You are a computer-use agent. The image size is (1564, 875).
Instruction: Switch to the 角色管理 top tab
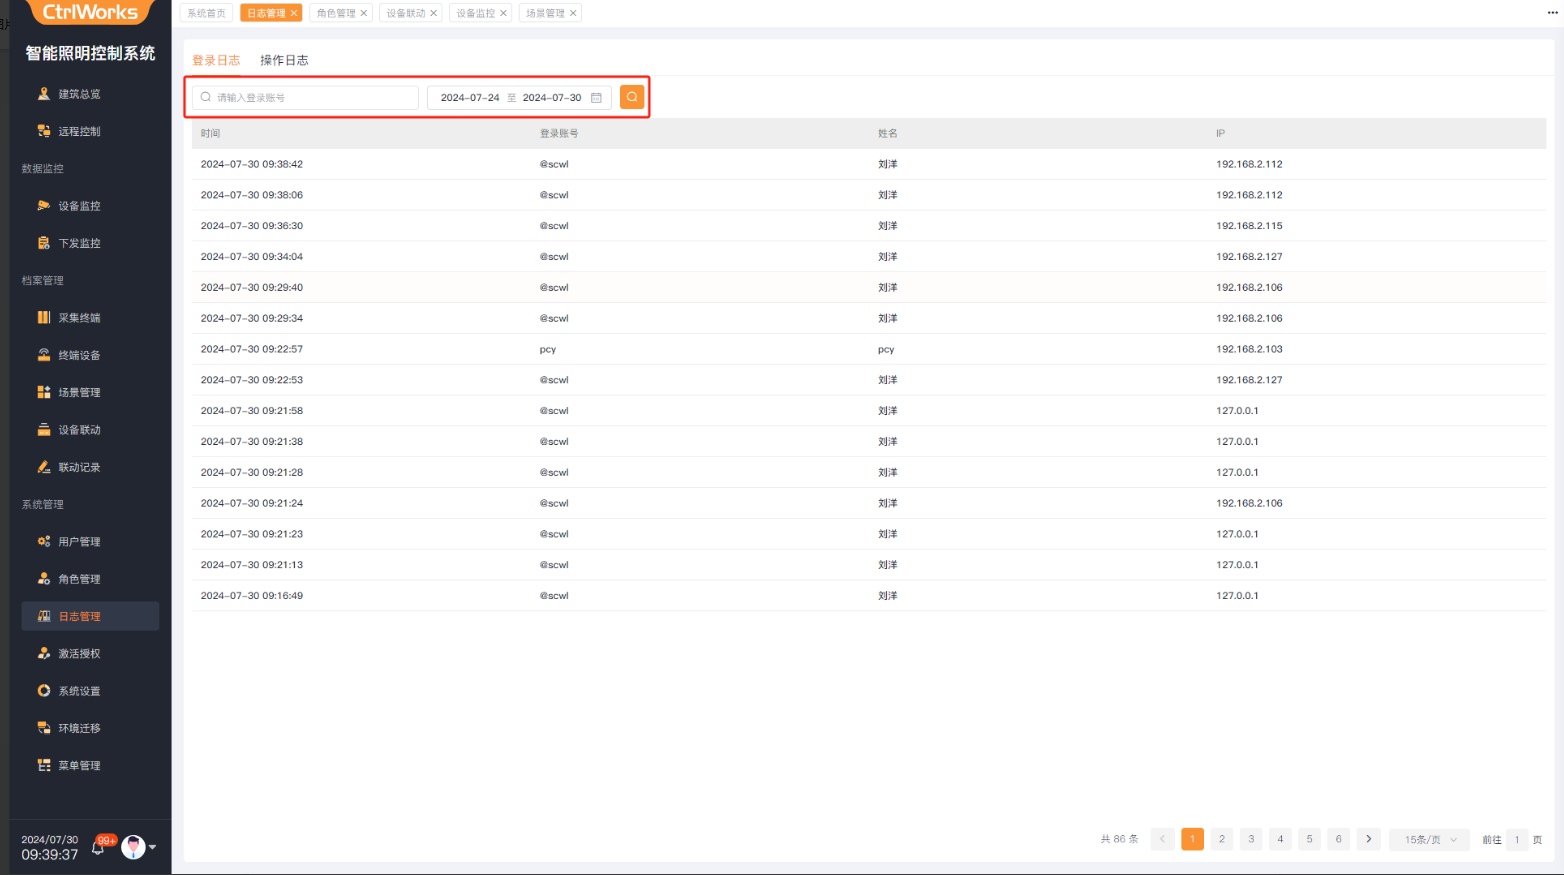point(335,13)
